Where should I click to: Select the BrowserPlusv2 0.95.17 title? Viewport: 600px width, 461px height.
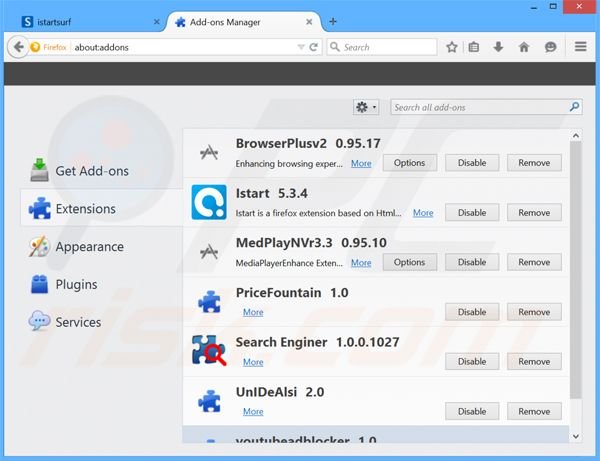[308, 143]
